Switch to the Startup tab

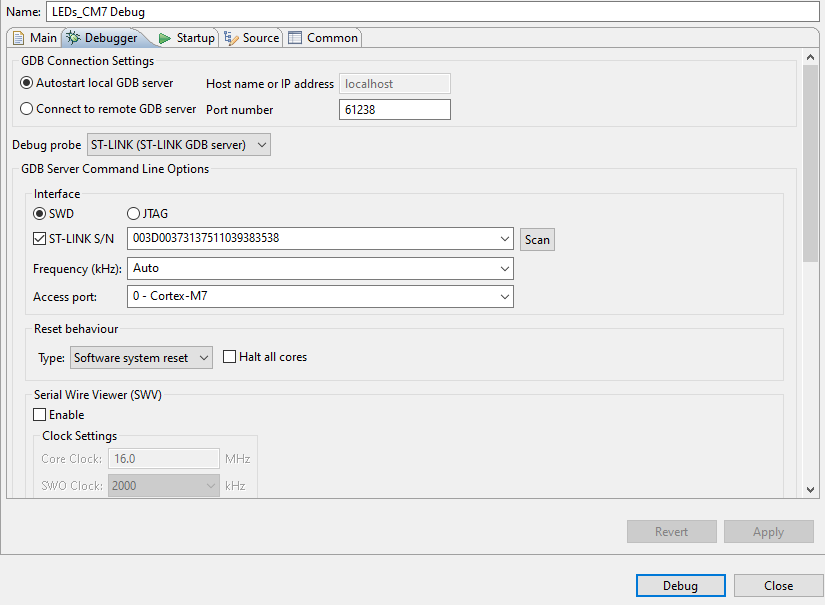195,38
